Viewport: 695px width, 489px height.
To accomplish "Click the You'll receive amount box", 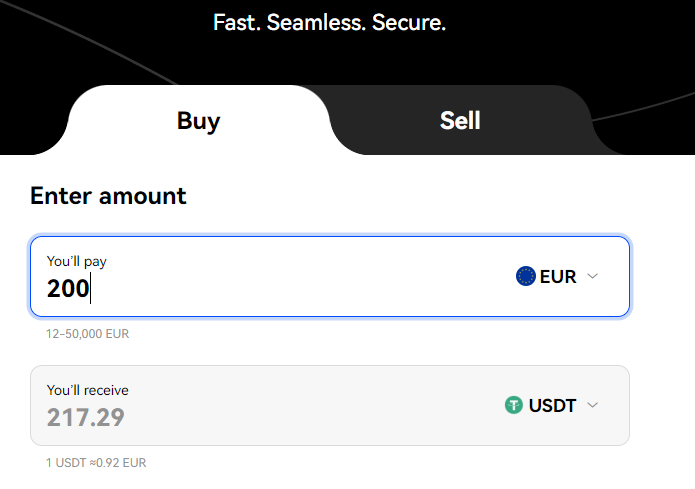I will (x=330, y=406).
